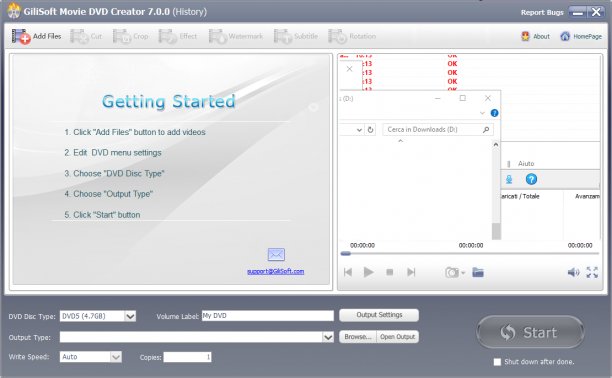This screenshot has height=378, width=612.
Task: Skip to next track in player
Action: pos(411,272)
